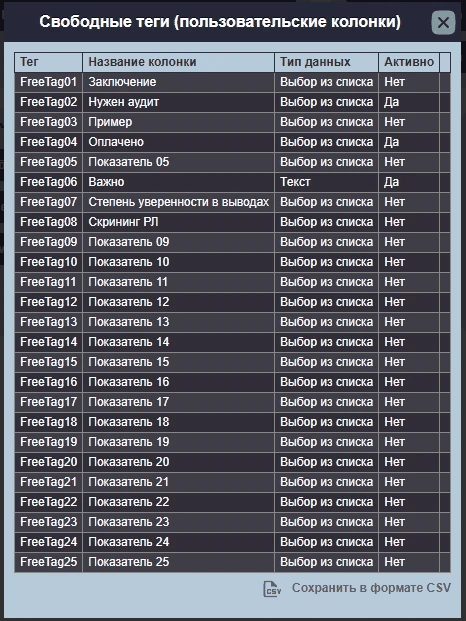Sort by Название колонки header

[x=178, y=62]
